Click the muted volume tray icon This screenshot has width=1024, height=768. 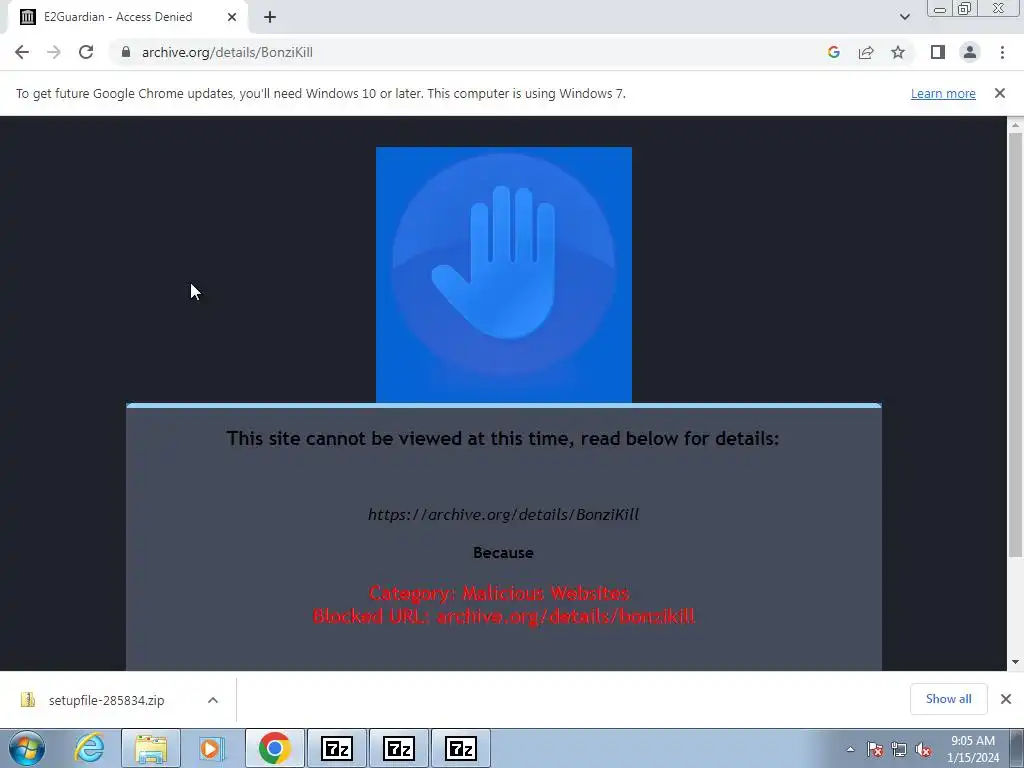coord(923,749)
